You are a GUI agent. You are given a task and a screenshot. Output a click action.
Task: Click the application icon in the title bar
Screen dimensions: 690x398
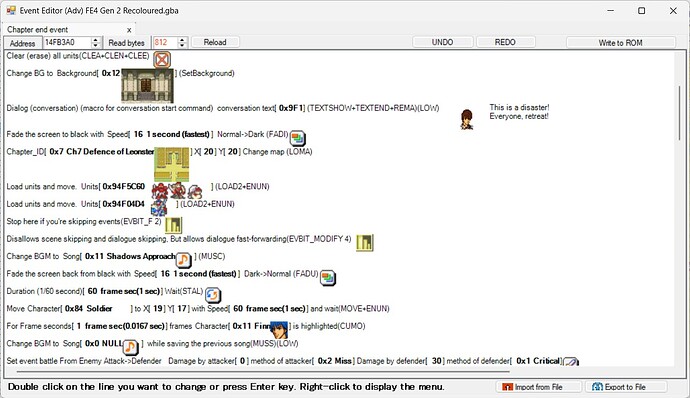[x=11, y=10]
